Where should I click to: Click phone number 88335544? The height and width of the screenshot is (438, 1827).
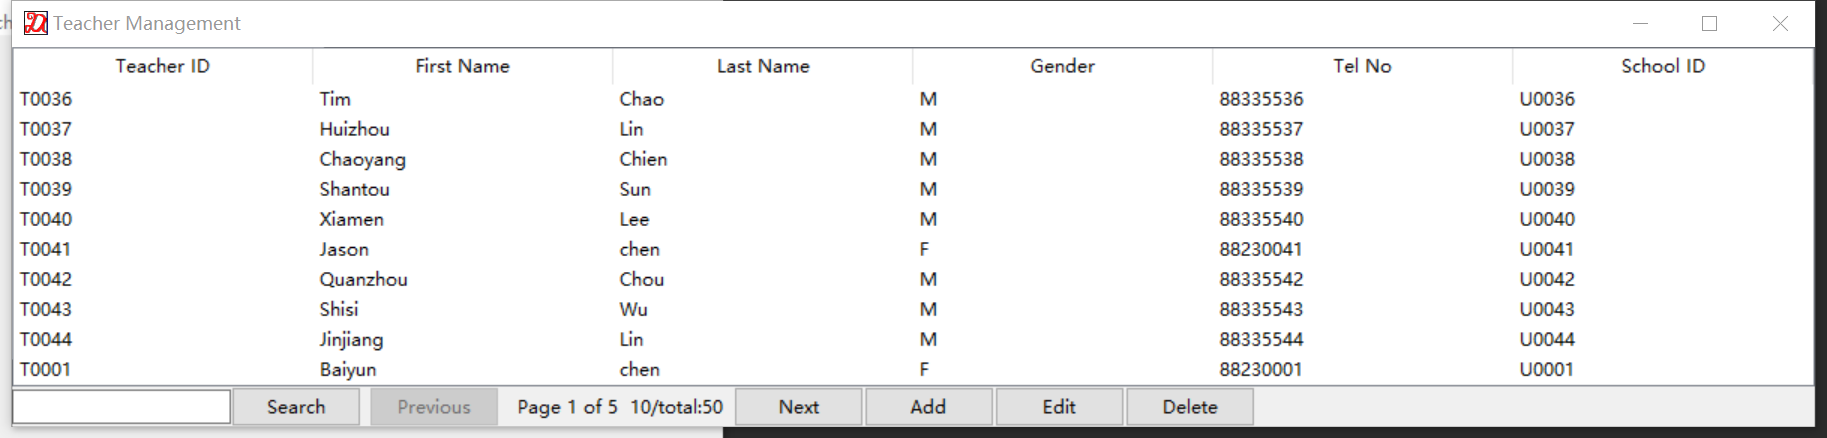(1261, 339)
